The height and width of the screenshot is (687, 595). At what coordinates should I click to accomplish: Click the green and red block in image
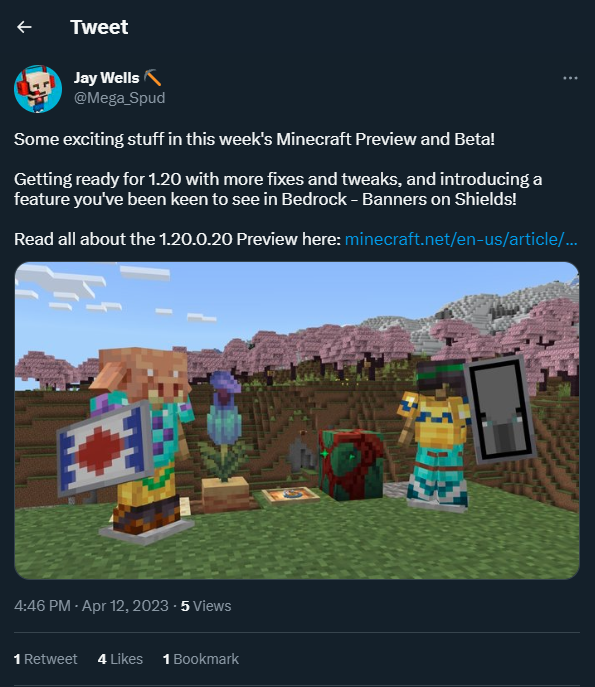[x=352, y=464]
